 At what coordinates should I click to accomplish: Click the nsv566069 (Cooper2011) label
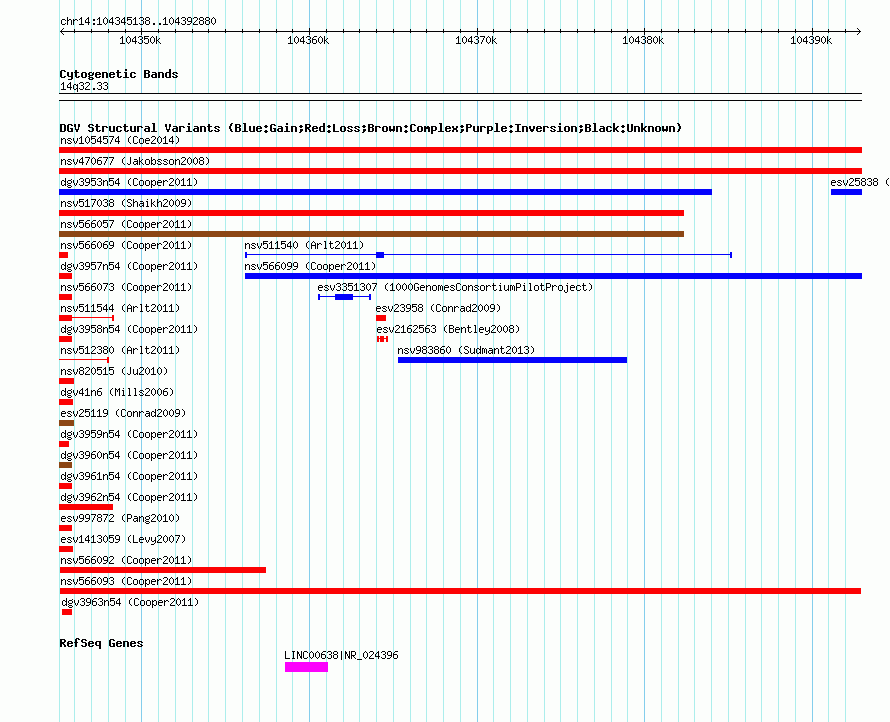point(126,245)
